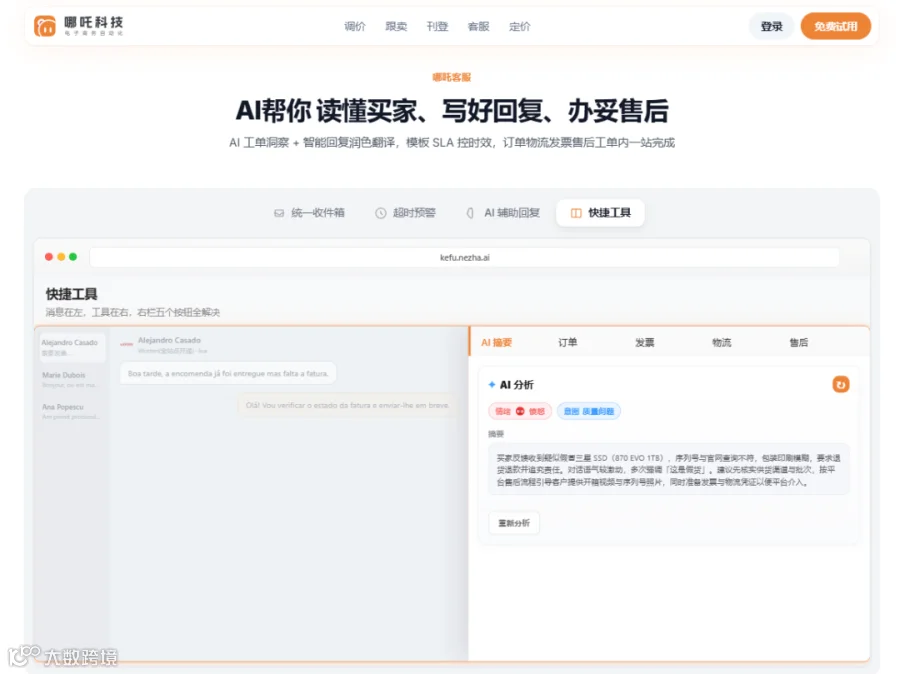900x674 pixels.
Task: Click the blue 意图 质量问题 tag
Action: (588, 411)
